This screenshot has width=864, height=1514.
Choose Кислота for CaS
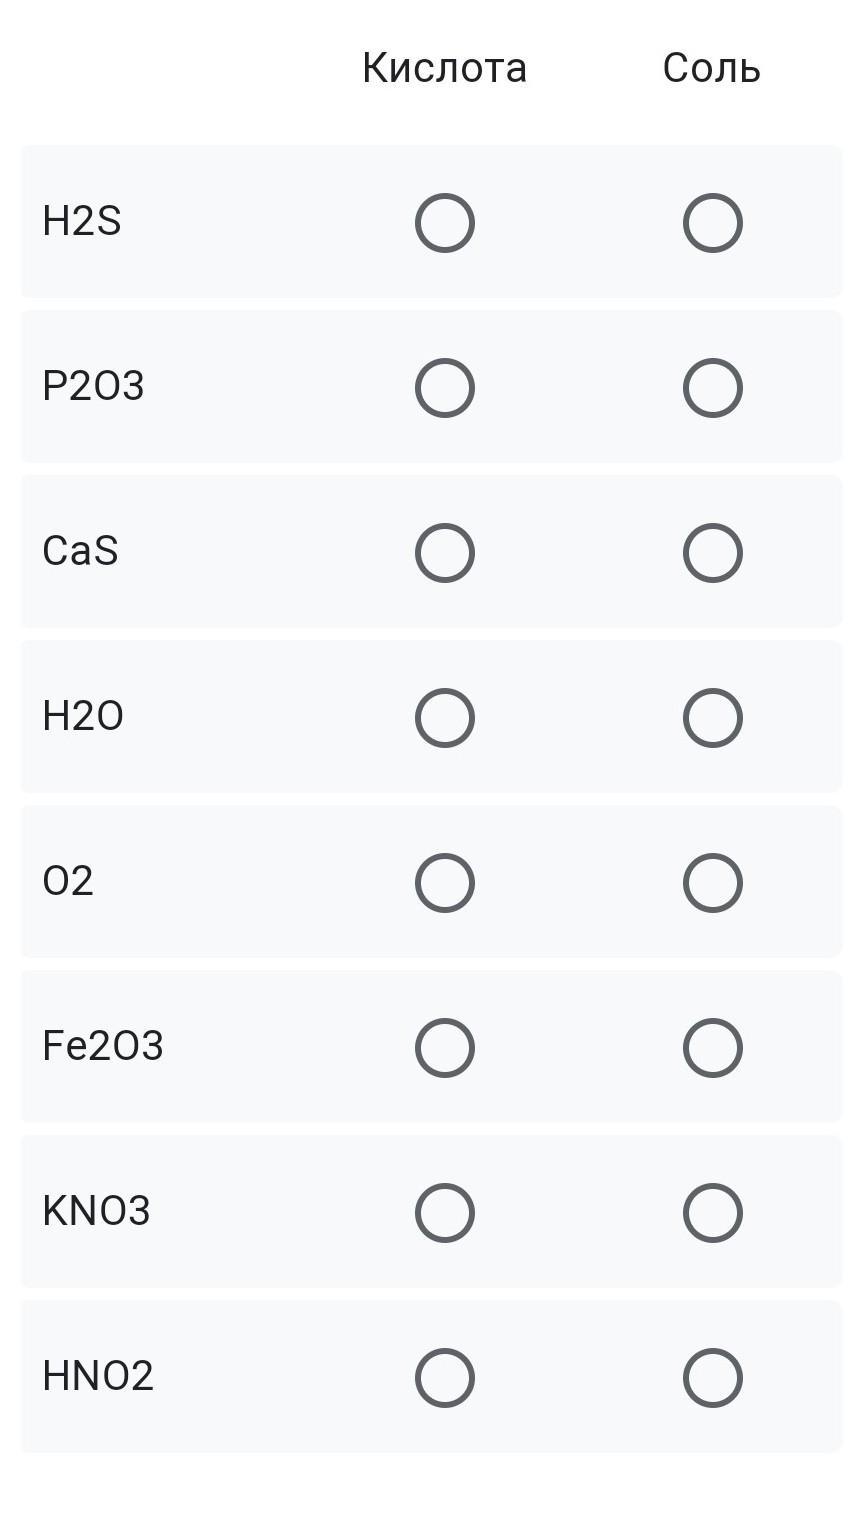(444, 552)
